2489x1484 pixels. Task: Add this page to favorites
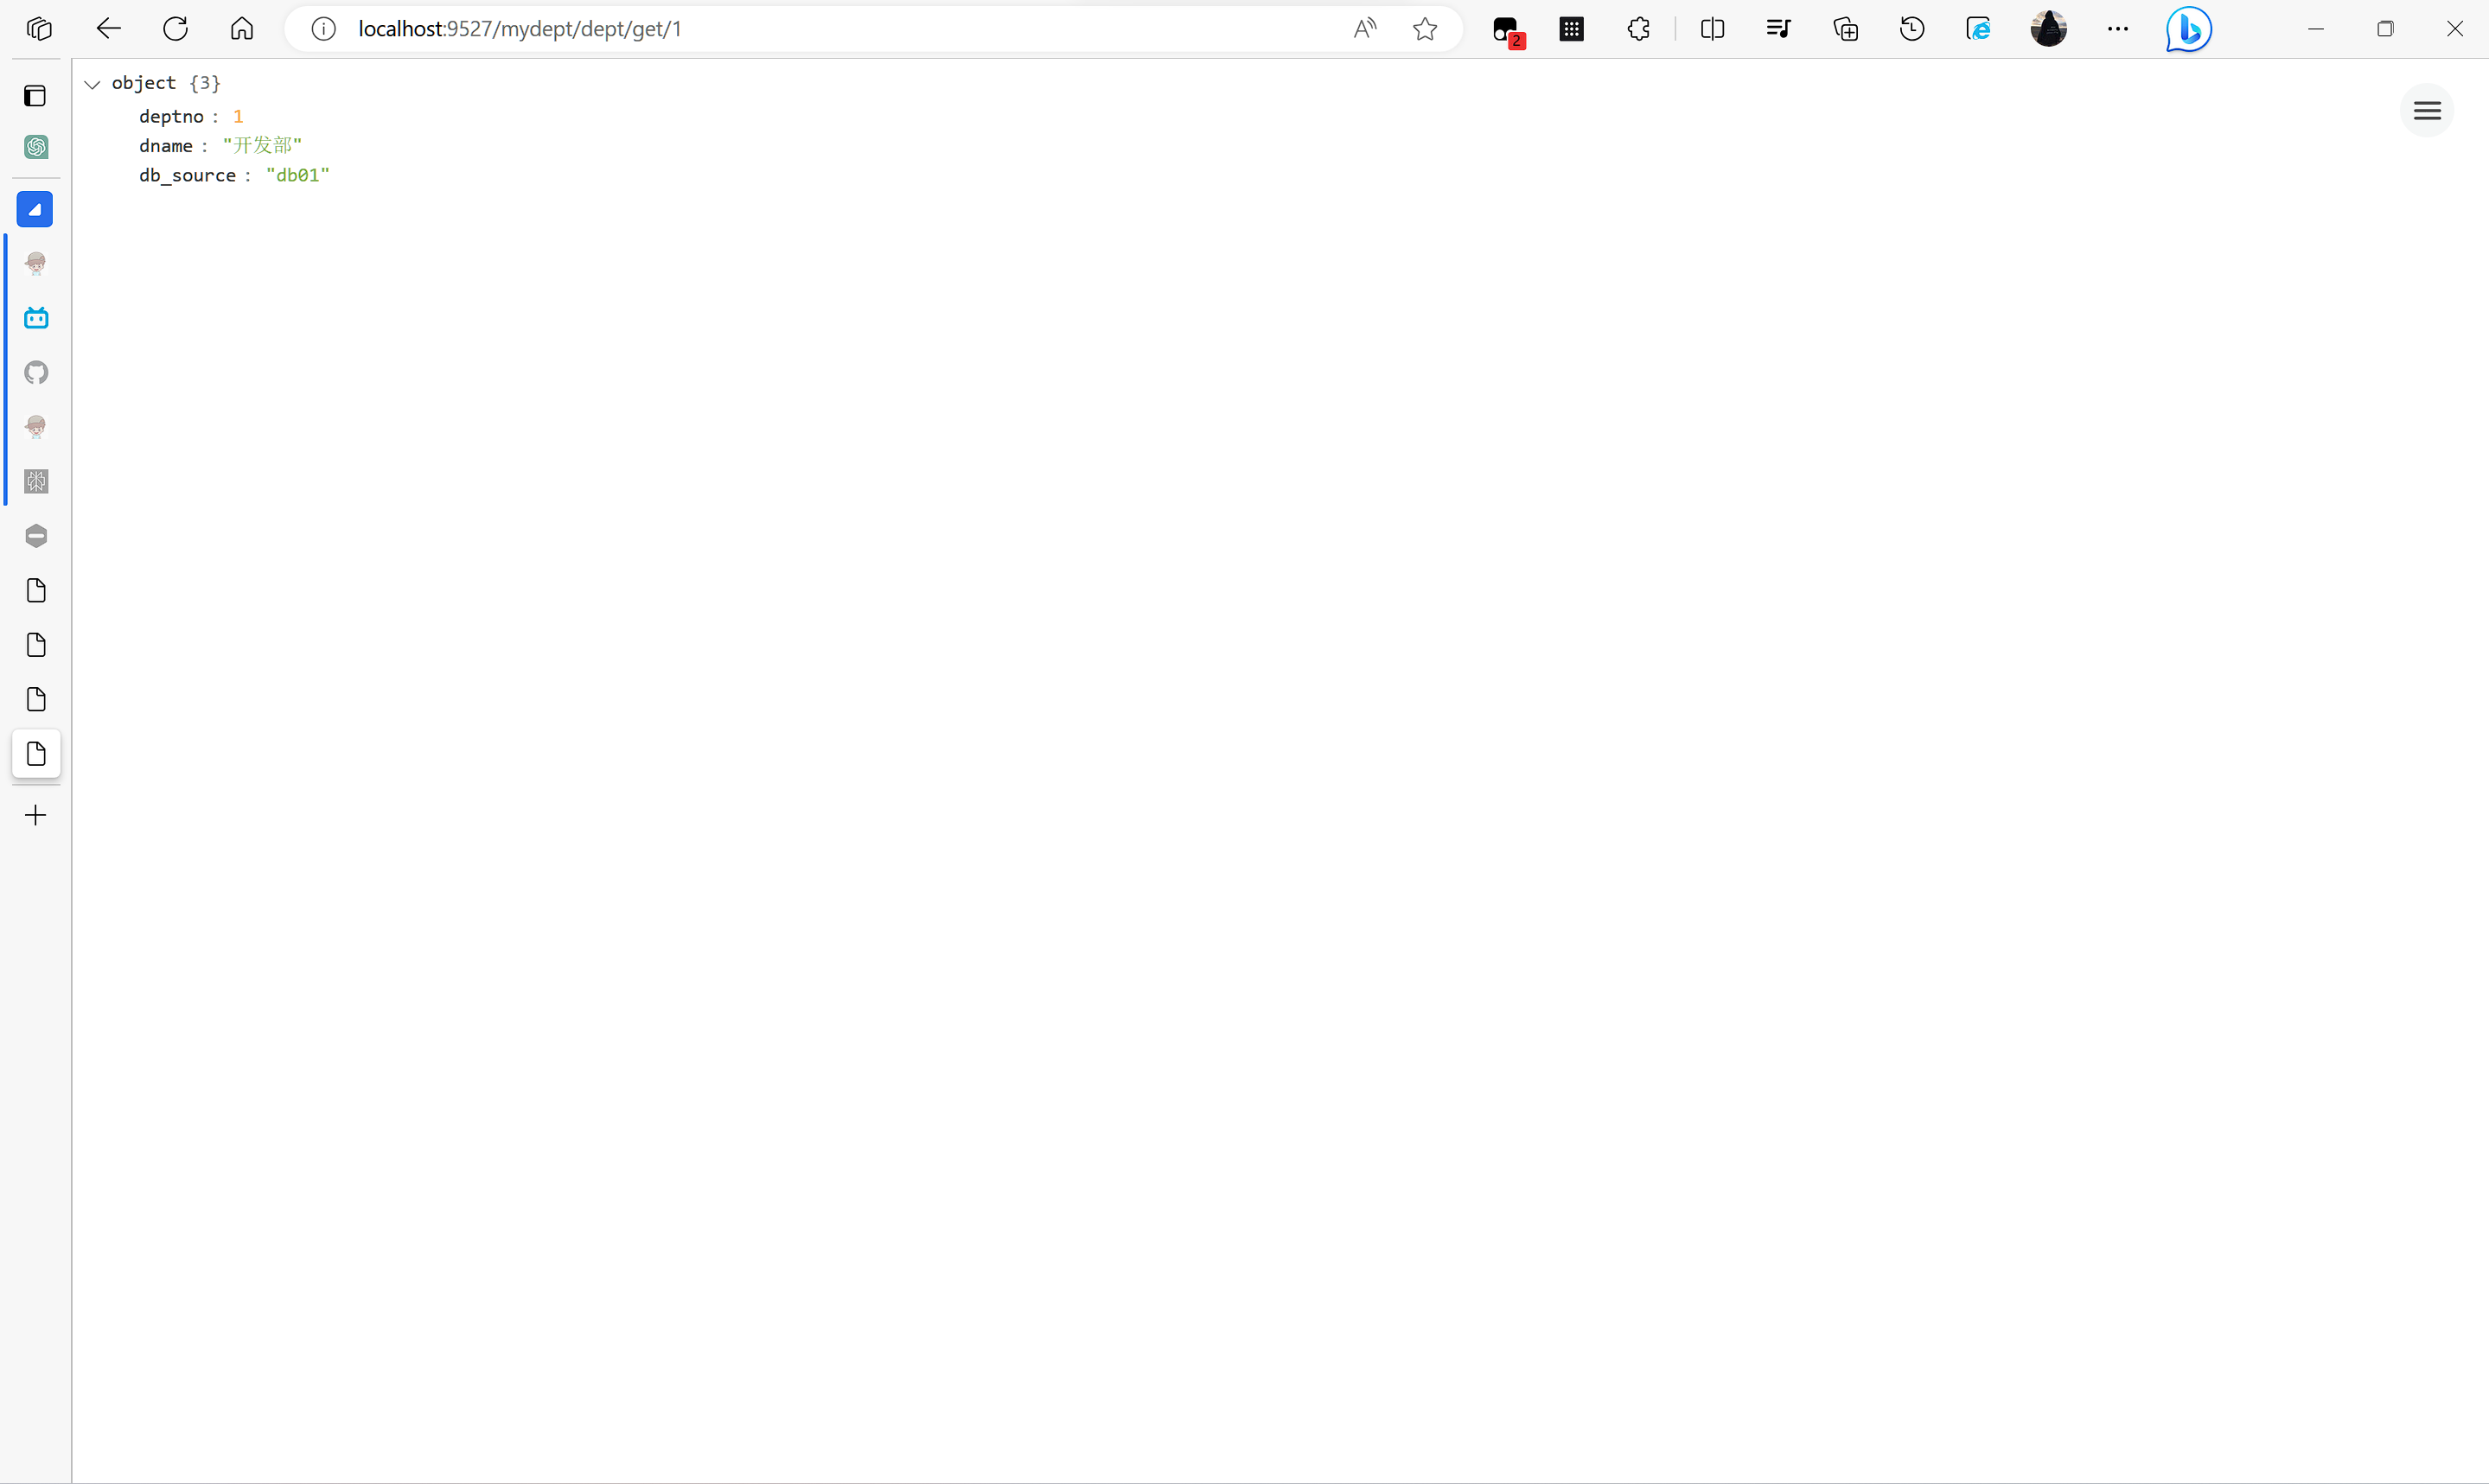click(x=1425, y=29)
